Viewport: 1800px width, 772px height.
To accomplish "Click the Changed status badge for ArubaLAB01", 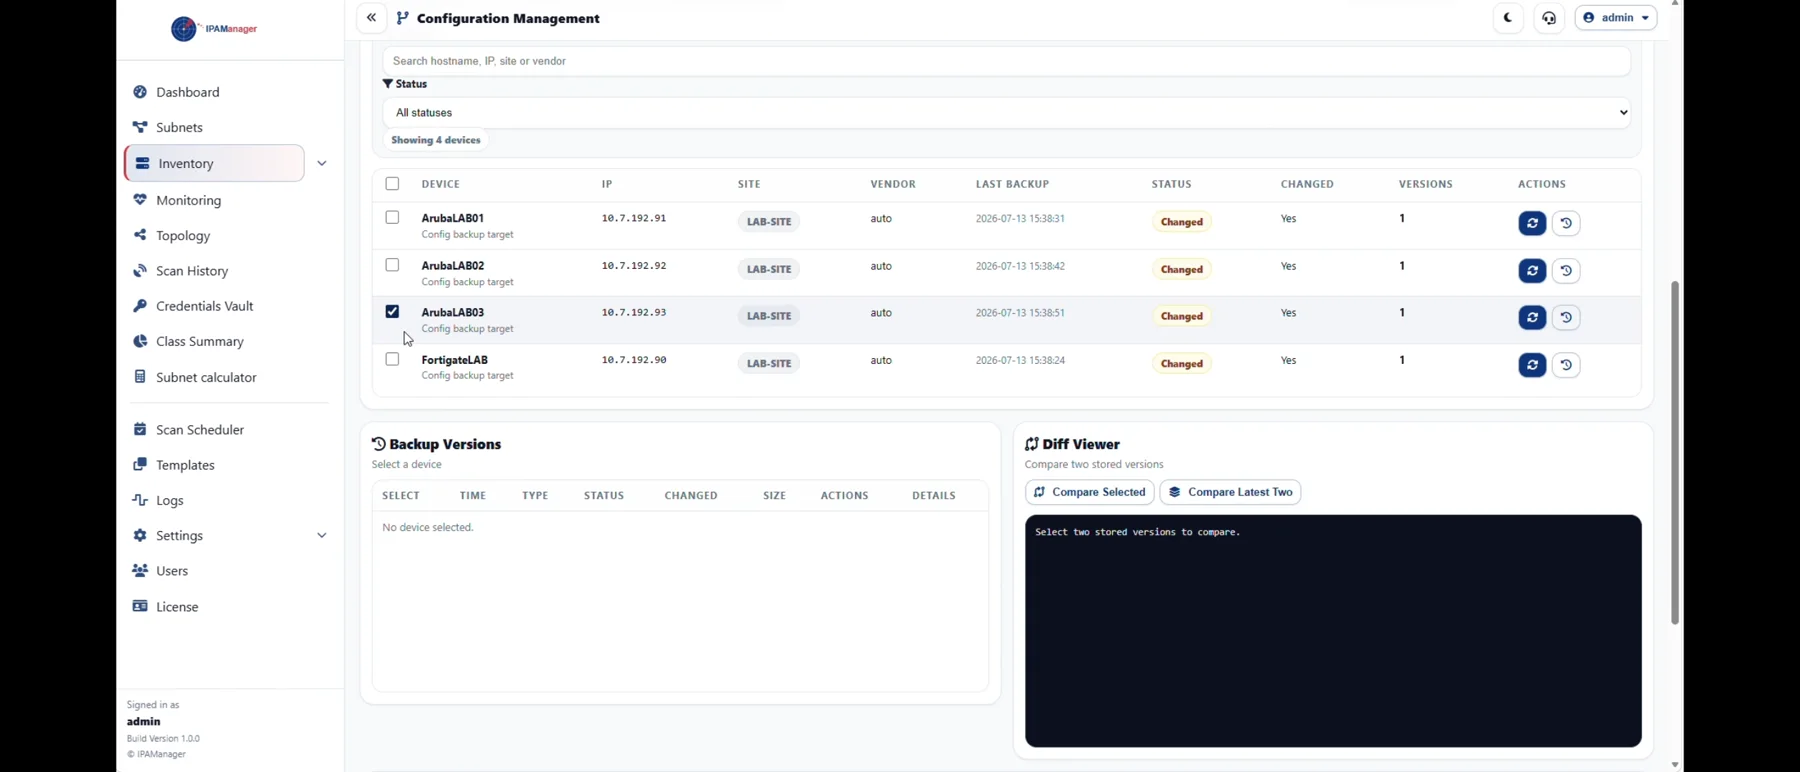I will pos(1182,222).
